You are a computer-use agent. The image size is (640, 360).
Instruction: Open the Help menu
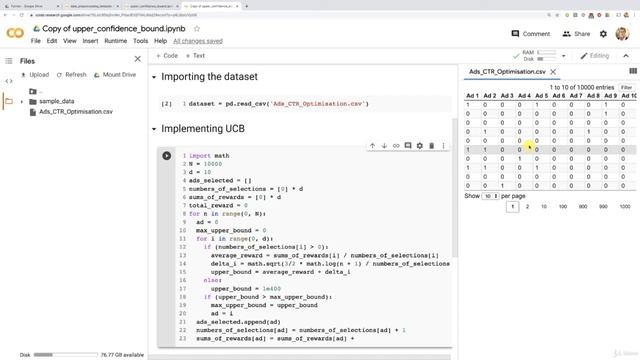(x=160, y=41)
